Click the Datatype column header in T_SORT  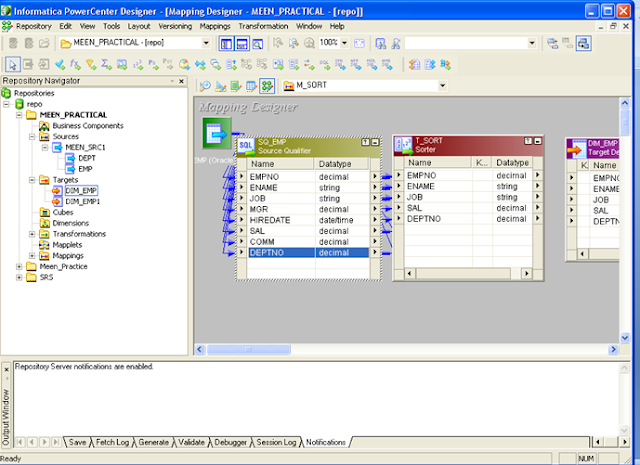point(512,162)
